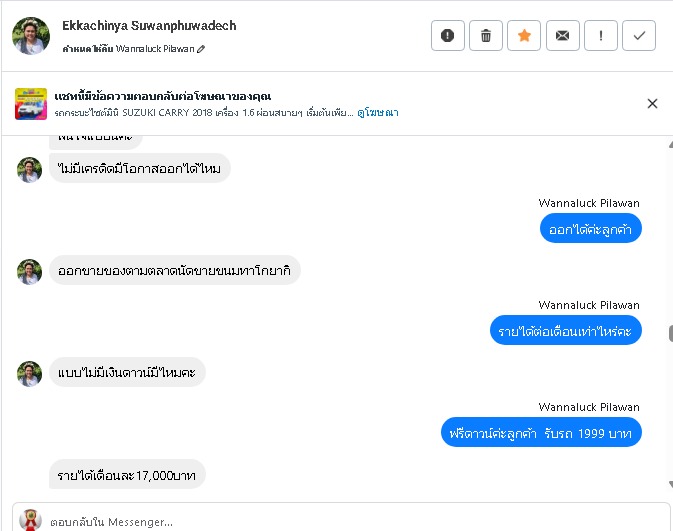Click the Ekkachinya Suwanphuwadech contact name
Viewport: 673px width, 531px height.
(149, 26)
